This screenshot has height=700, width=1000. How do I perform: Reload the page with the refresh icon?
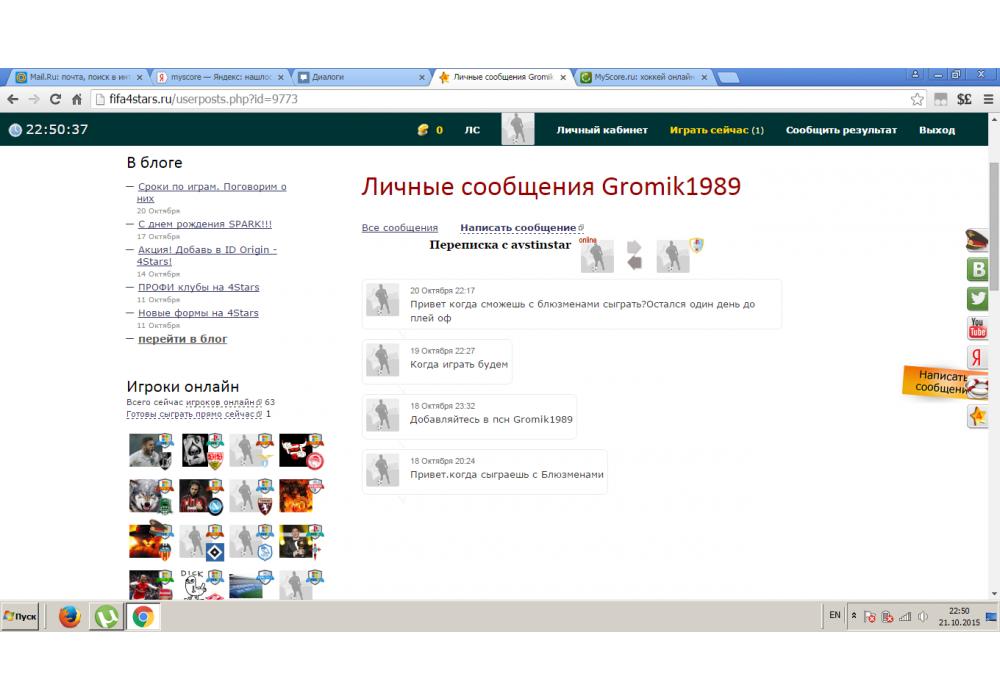coord(55,99)
